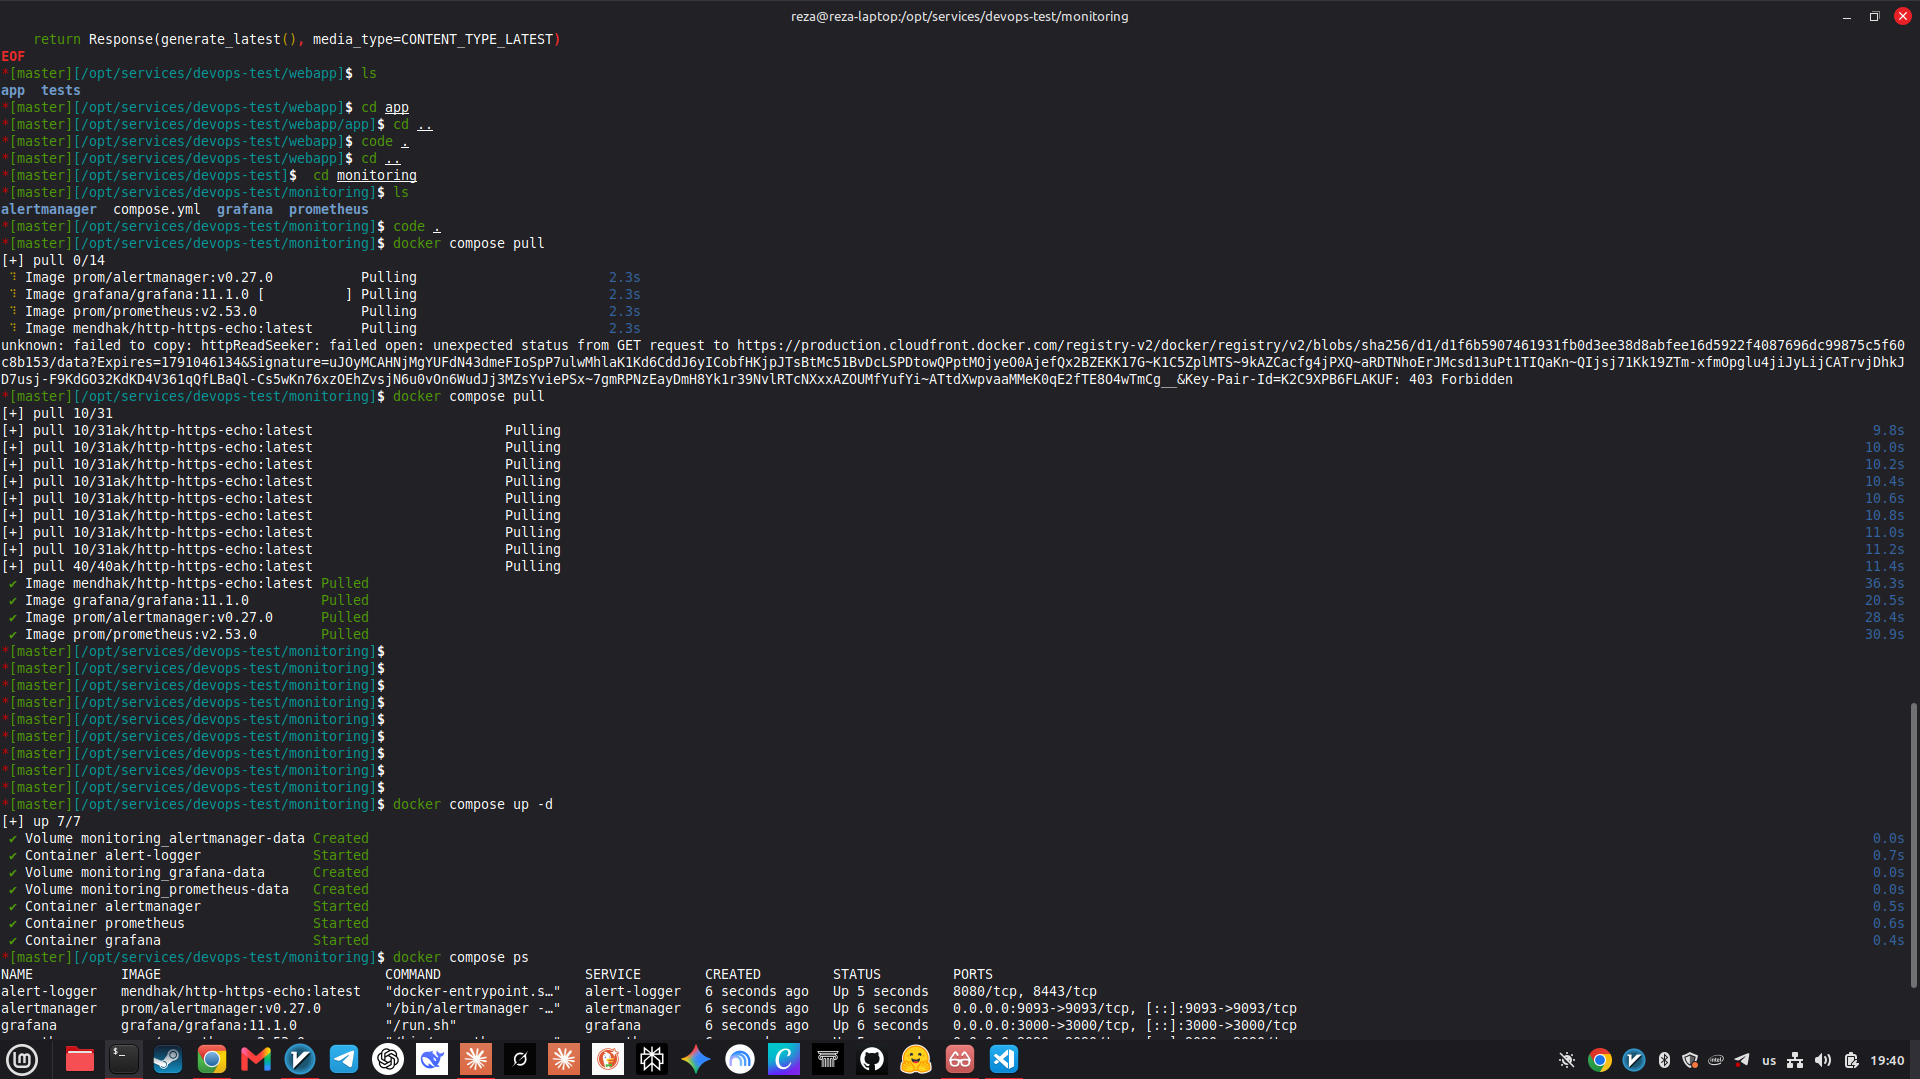Click the 'docker compose up -d' command

472,804
